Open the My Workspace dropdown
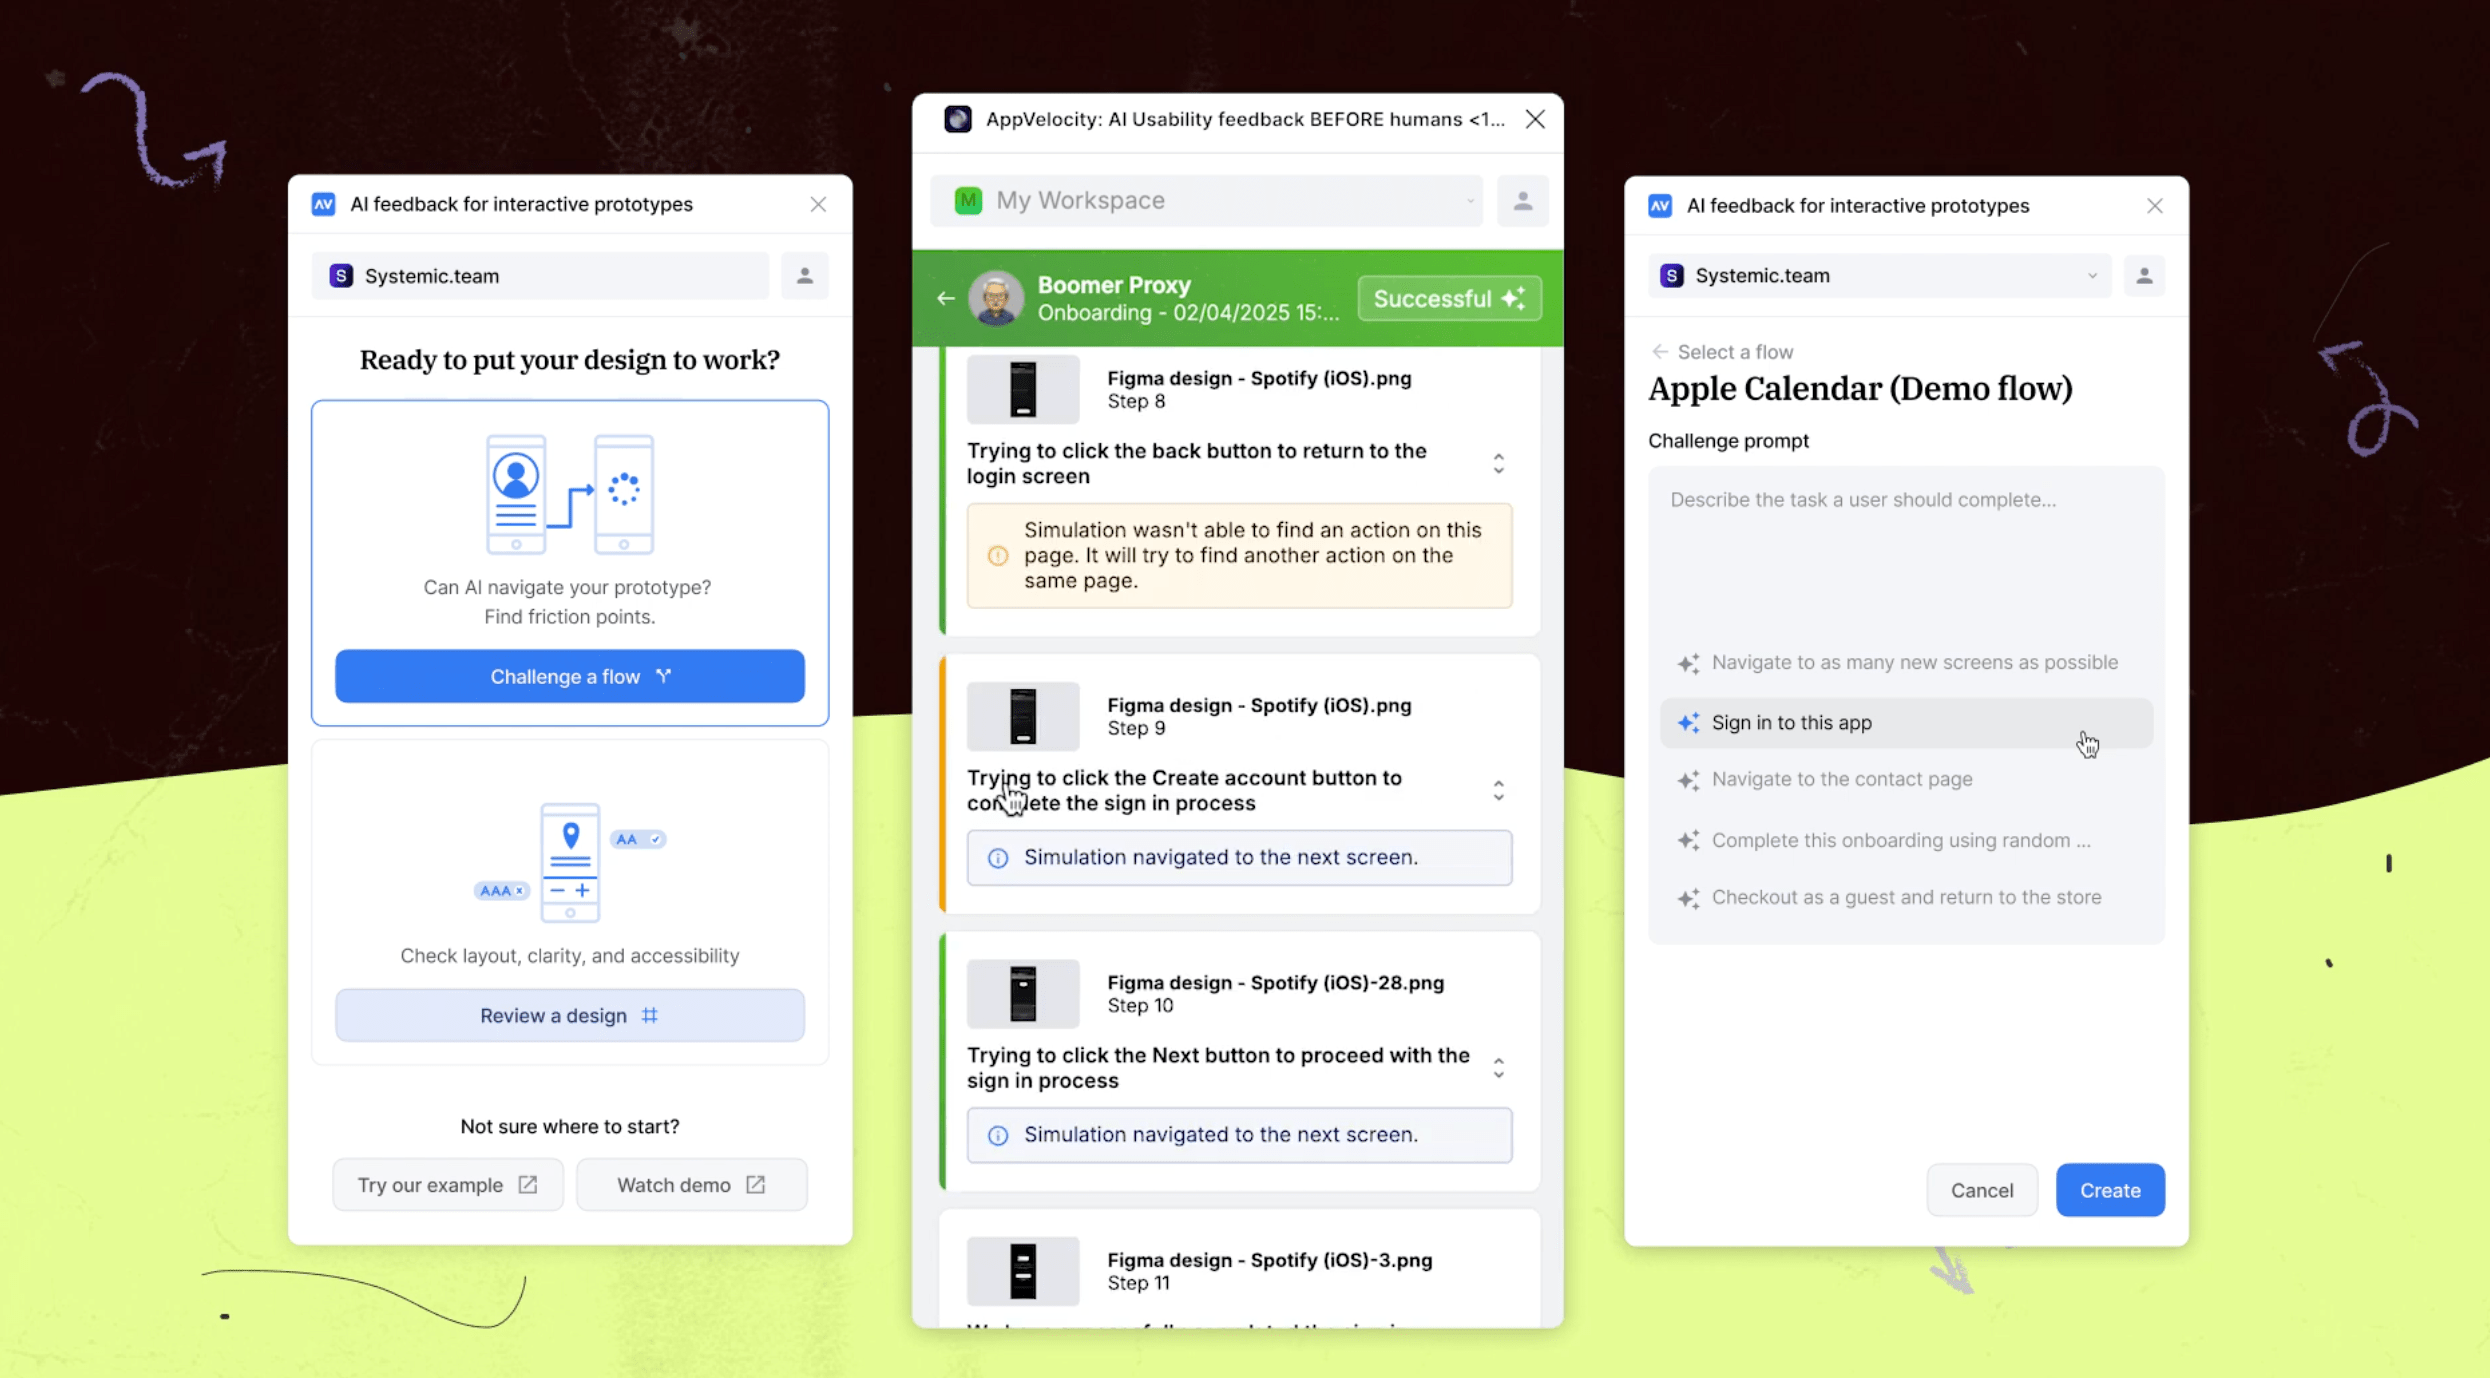The width and height of the screenshot is (2490, 1378). click(1206, 201)
